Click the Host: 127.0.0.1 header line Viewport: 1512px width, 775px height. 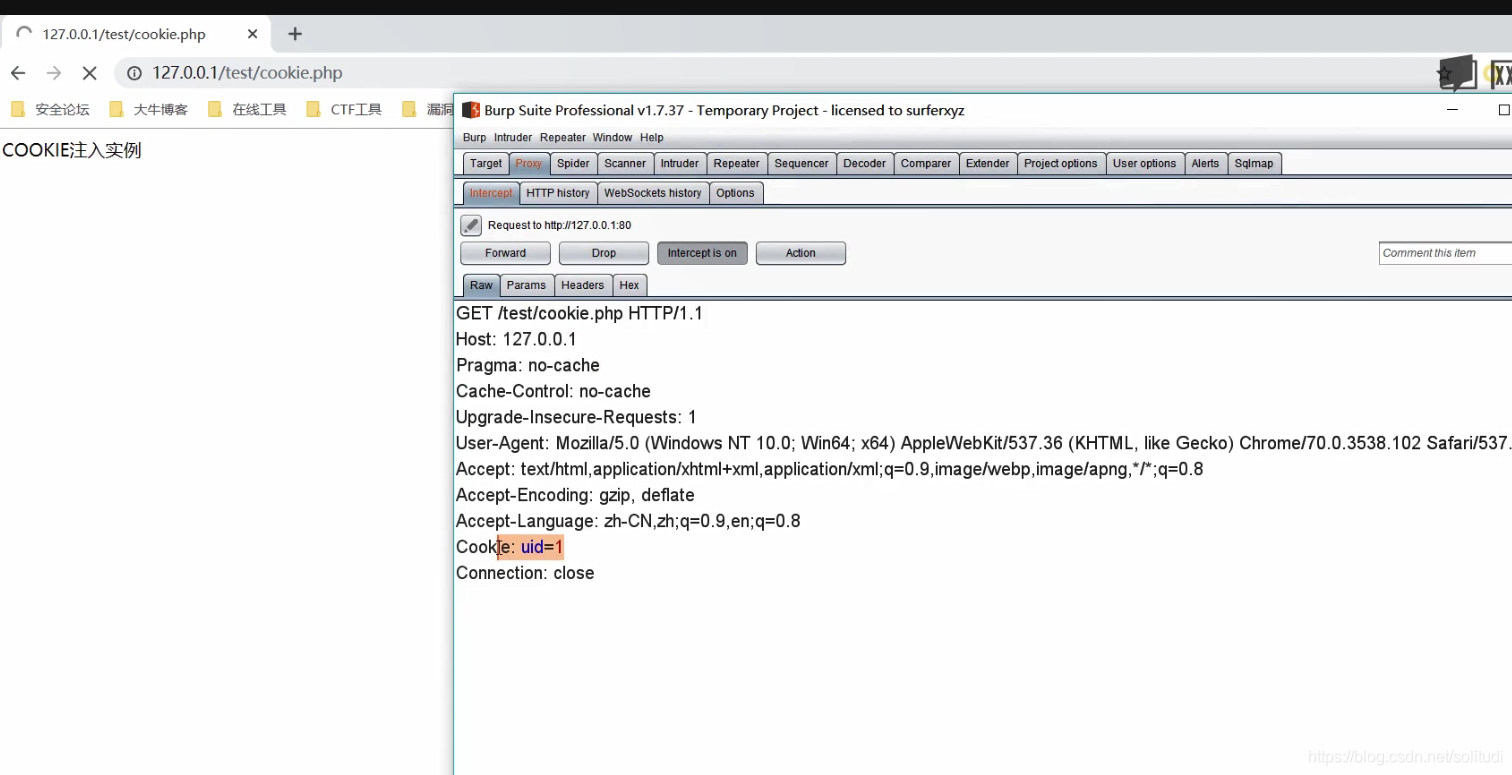[516, 339]
